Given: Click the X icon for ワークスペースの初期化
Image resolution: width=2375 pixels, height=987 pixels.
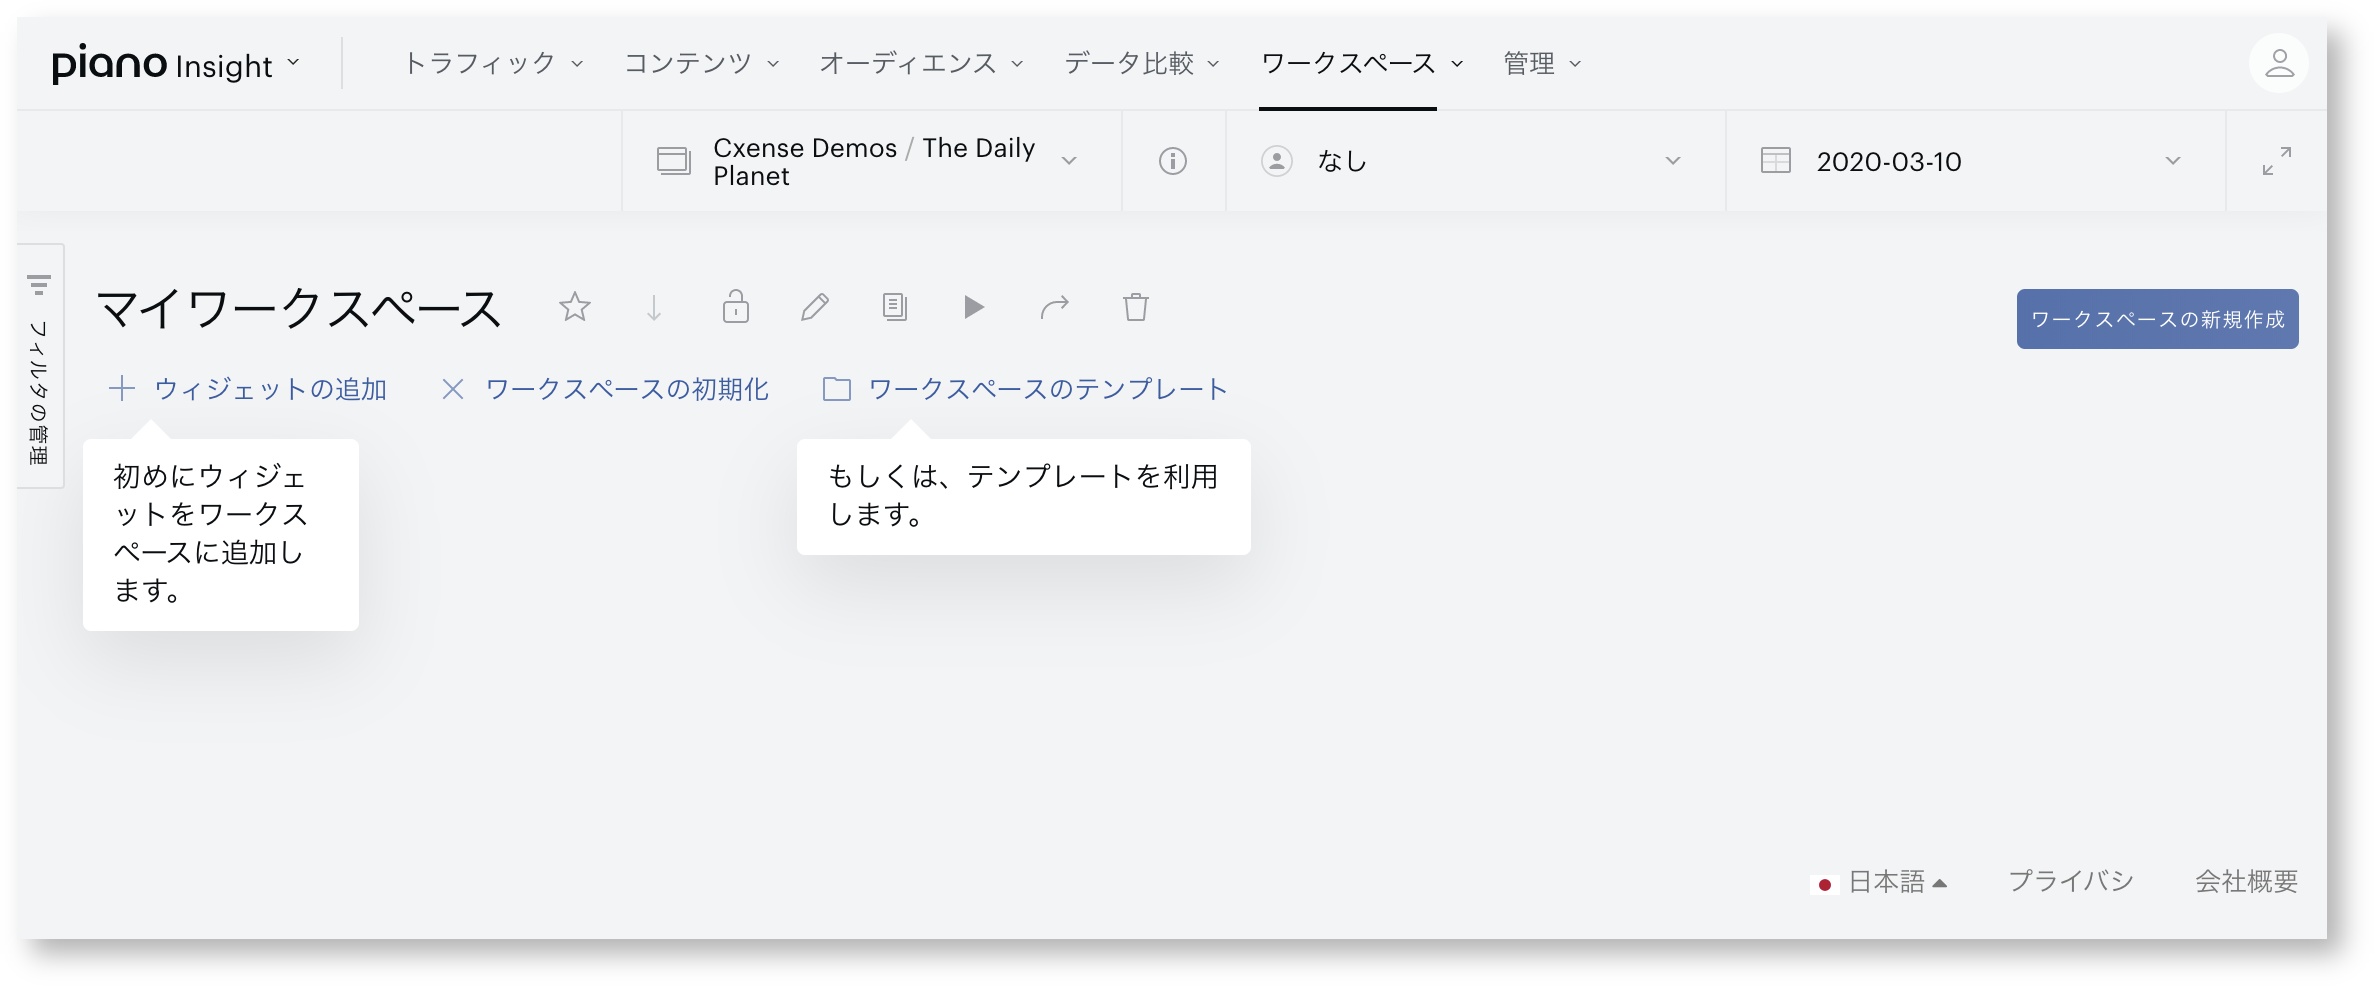Looking at the screenshot, I should point(453,389).
